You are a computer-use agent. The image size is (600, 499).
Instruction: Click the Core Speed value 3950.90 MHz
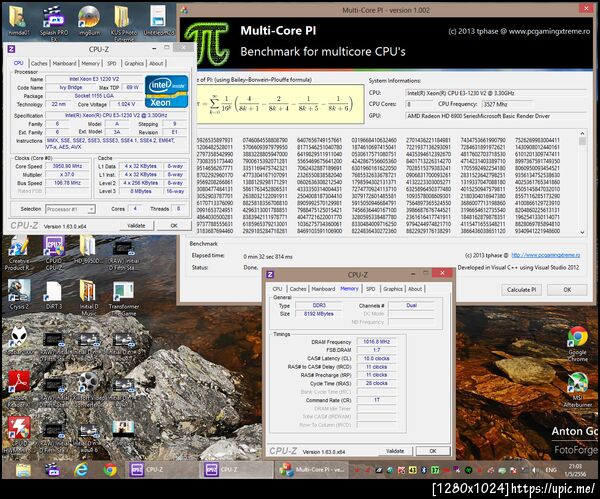click(67, 166)
